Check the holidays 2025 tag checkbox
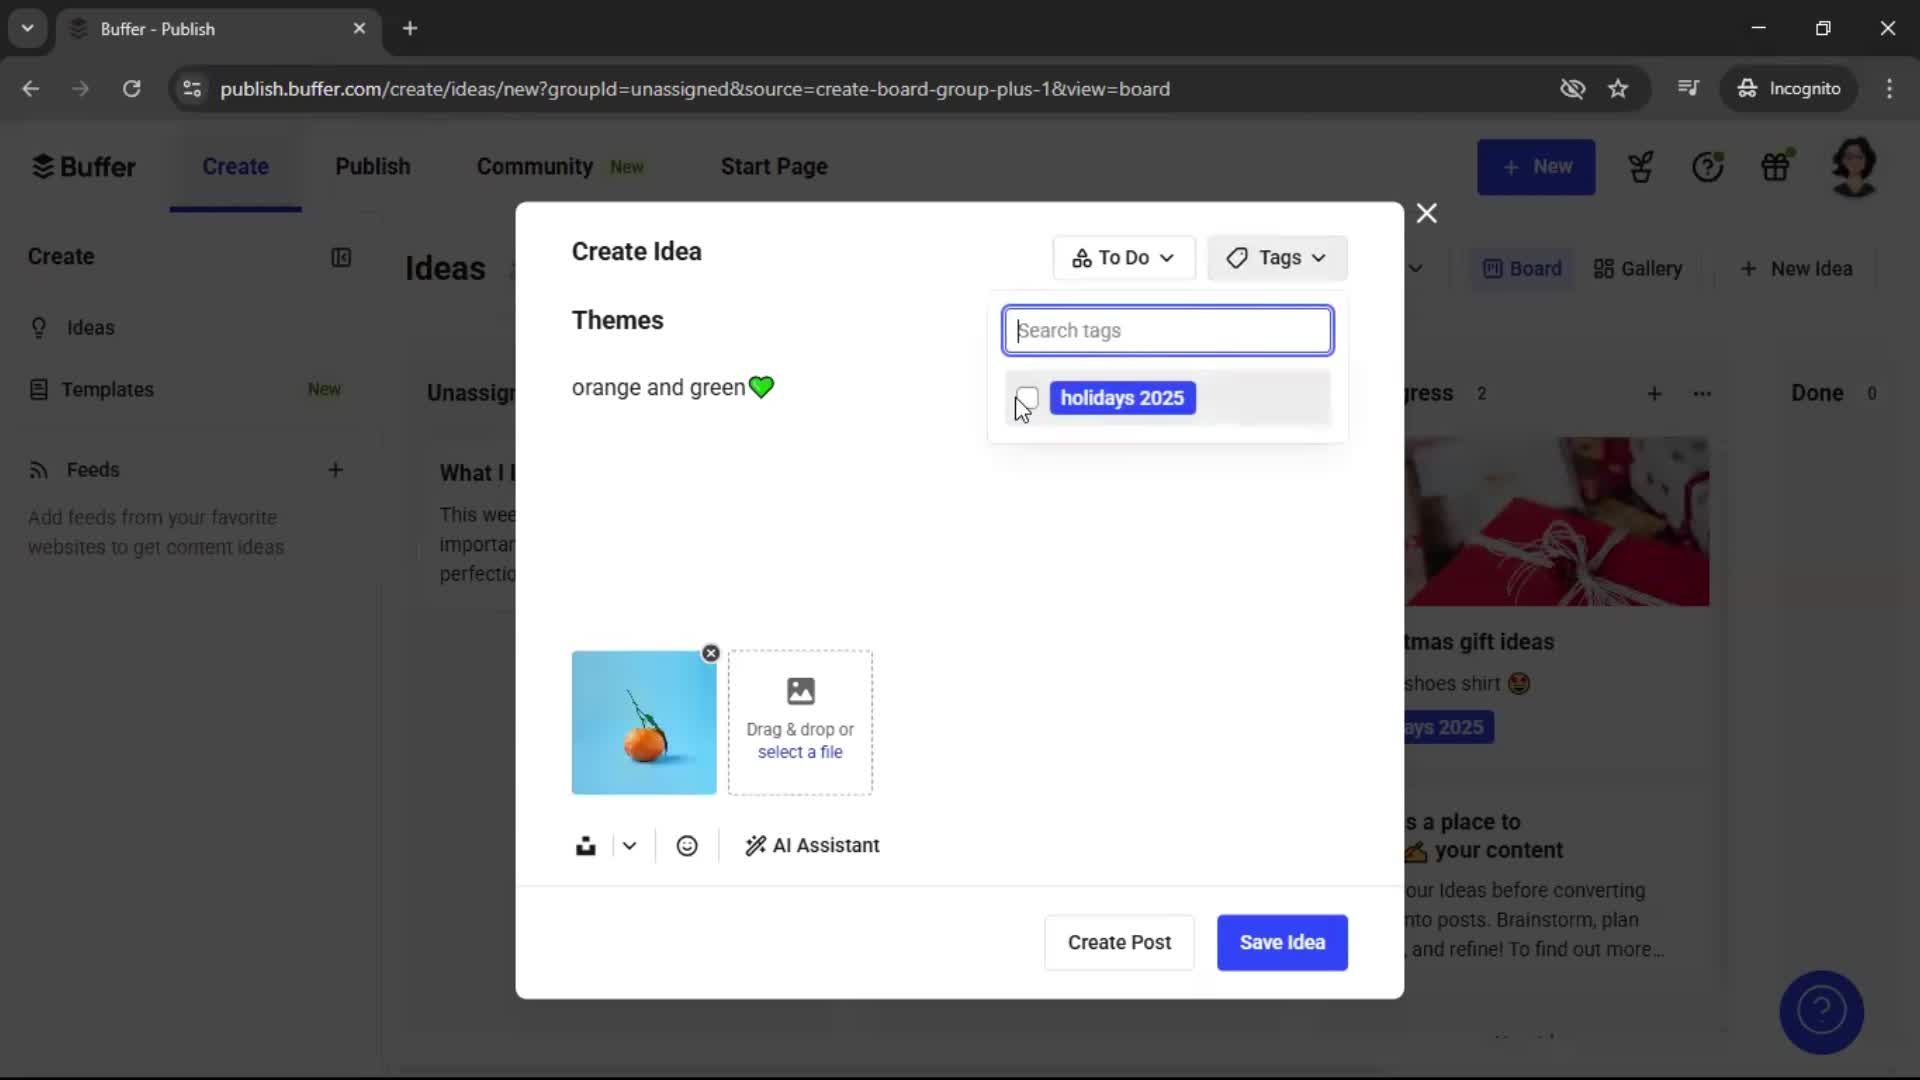Screen dimensions: 1920x1080 click(1026, 398)
